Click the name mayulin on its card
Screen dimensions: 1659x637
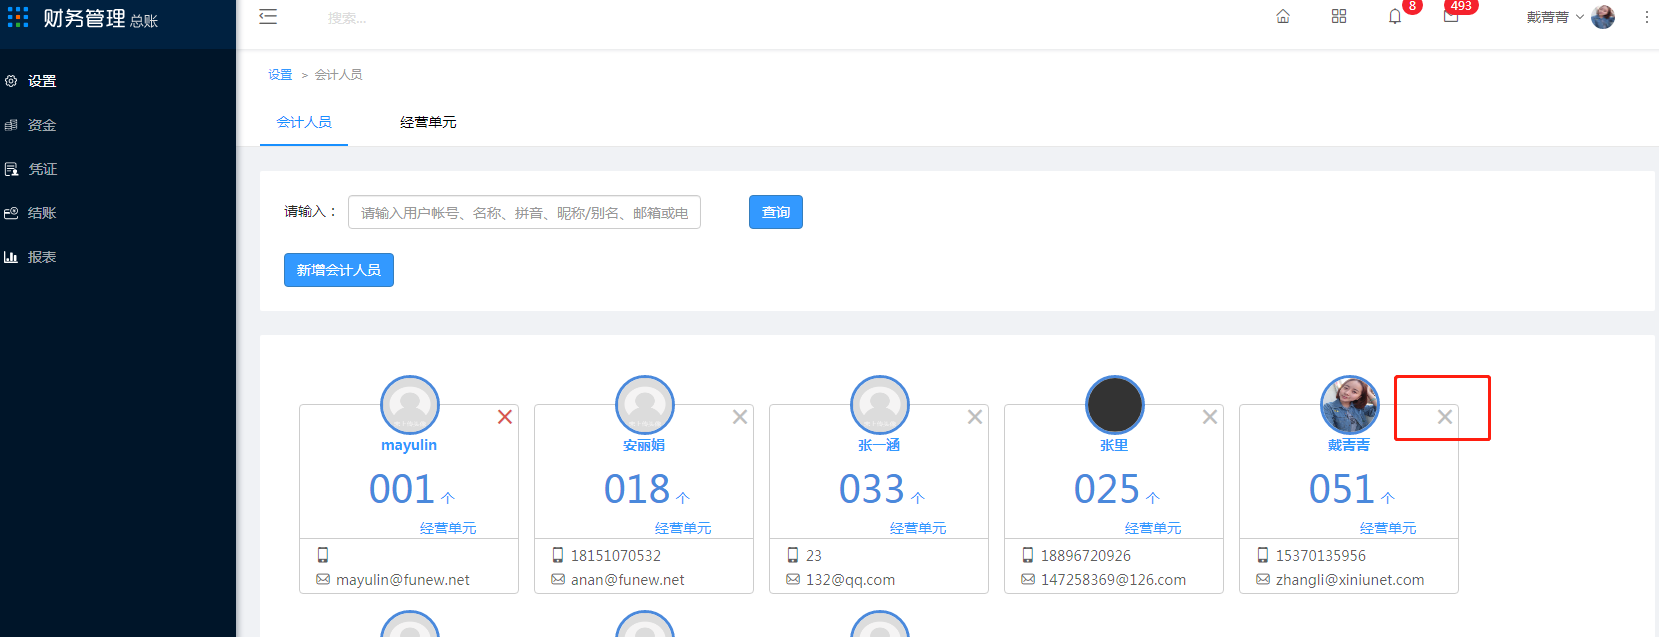[409, 445]
